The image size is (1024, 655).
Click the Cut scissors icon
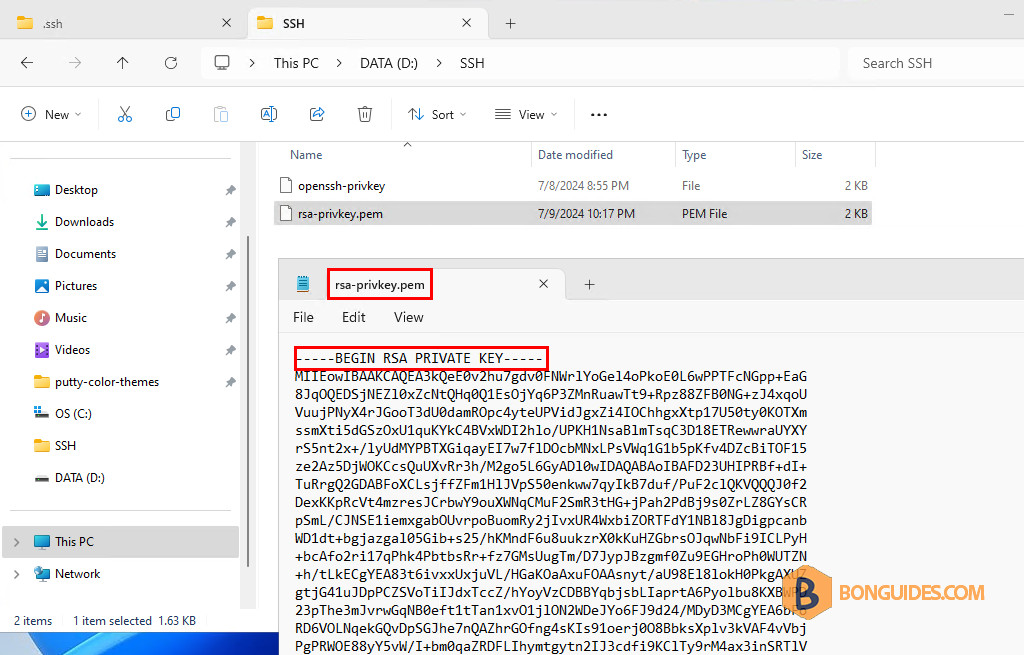coord(125,114)
